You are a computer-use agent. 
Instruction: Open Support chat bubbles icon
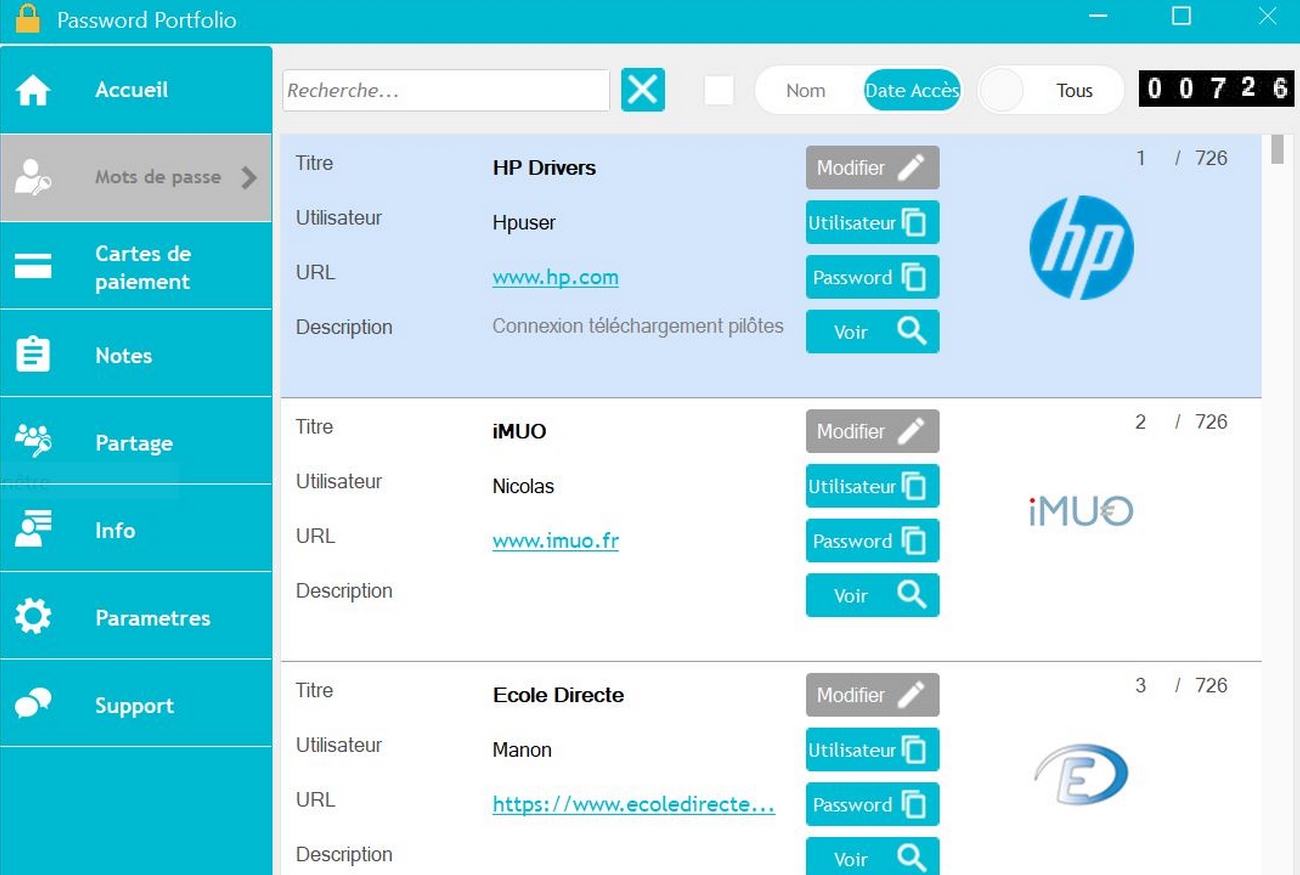pos(33,704)
